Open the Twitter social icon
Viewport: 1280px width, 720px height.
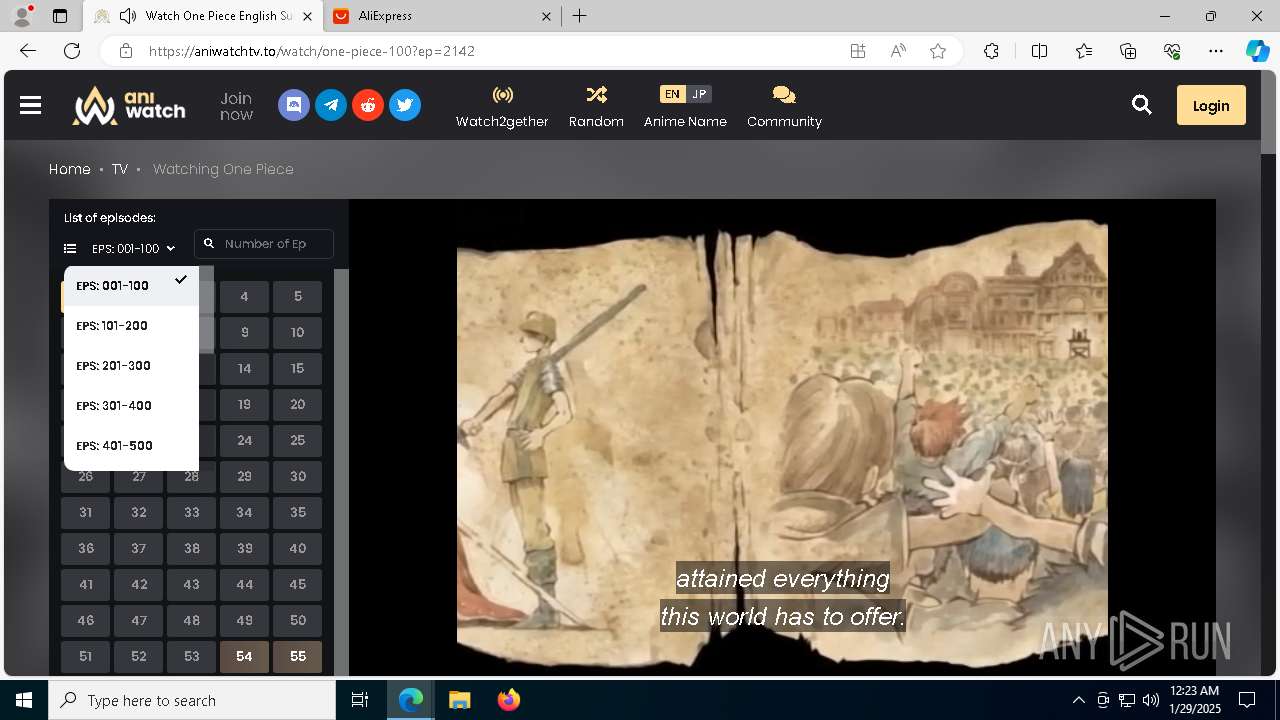tap(405, 105)
